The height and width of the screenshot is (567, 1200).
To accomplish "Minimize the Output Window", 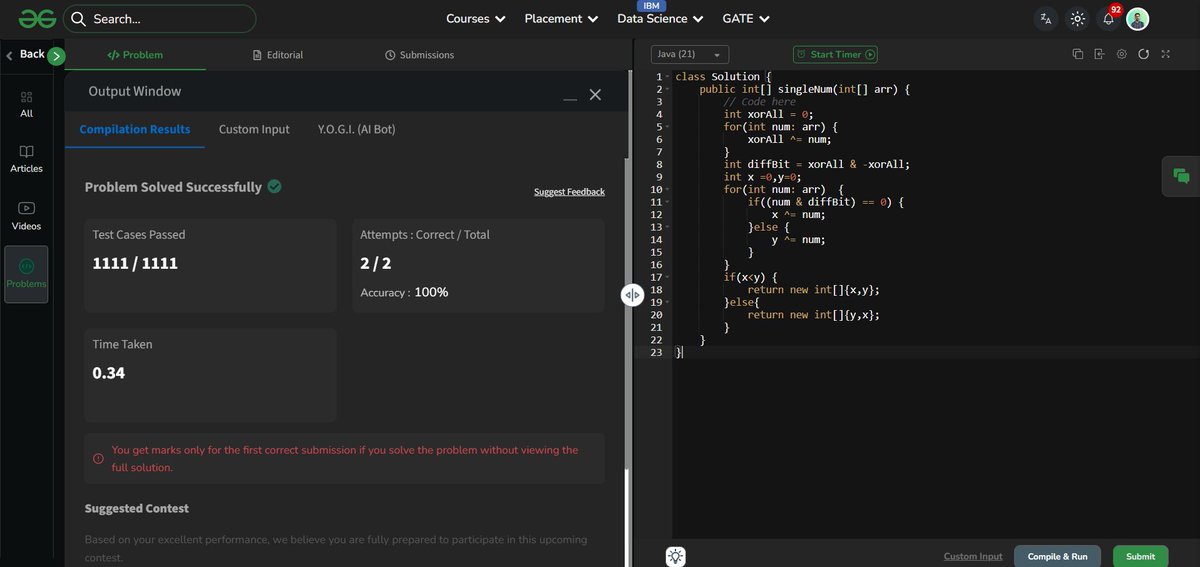I will [x=570, y=97].
